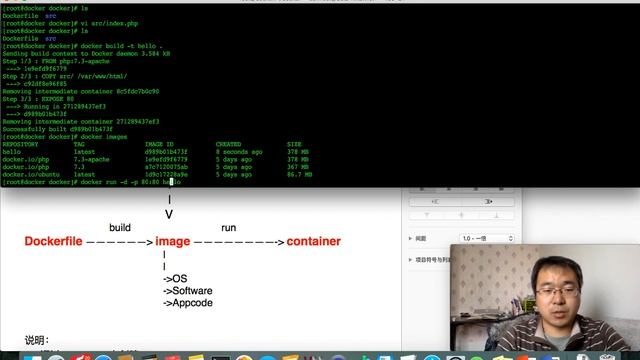The width and height of the screenshot is (640, 360).
Task: Click image ID '1d9c17228a9e'
Action: (x=166, y=175)
